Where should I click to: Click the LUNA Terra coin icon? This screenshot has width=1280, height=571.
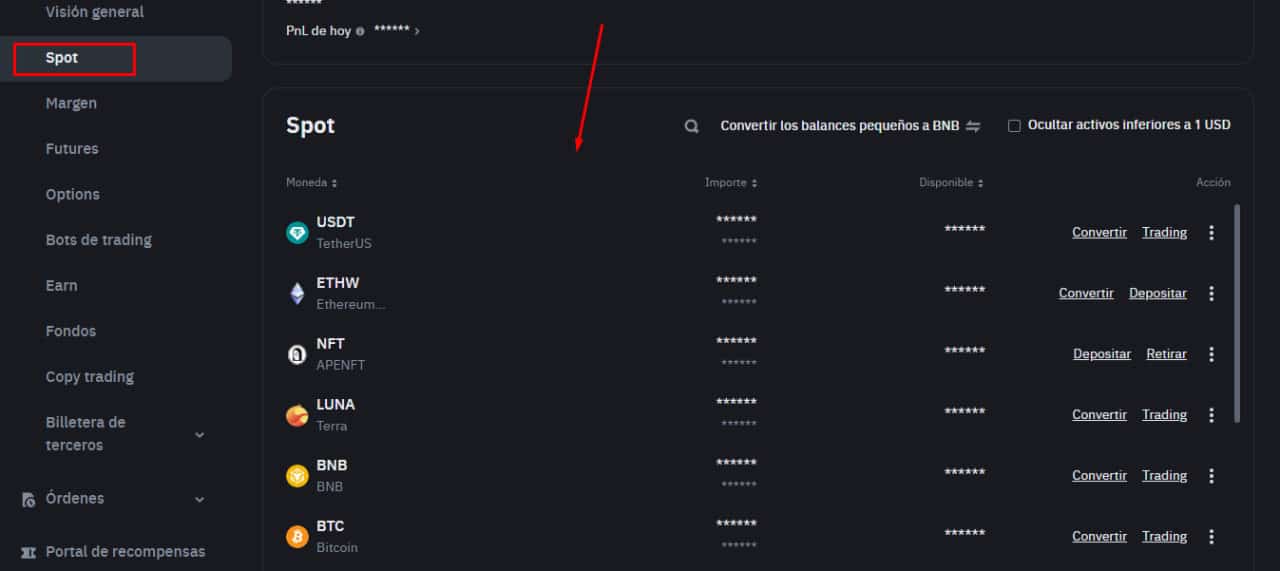297,415
